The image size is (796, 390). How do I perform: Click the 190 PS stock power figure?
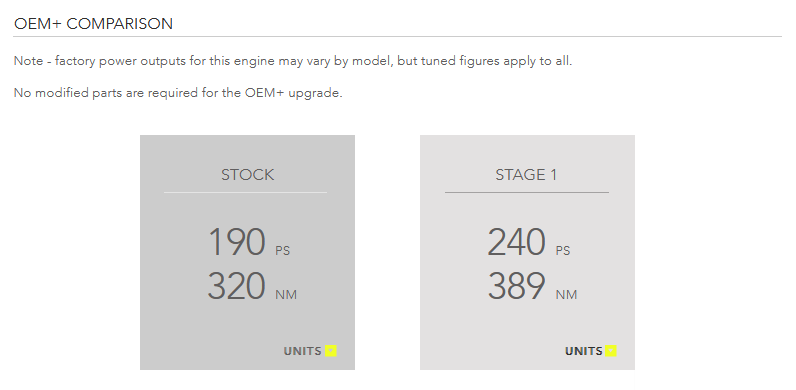point(249,242)
